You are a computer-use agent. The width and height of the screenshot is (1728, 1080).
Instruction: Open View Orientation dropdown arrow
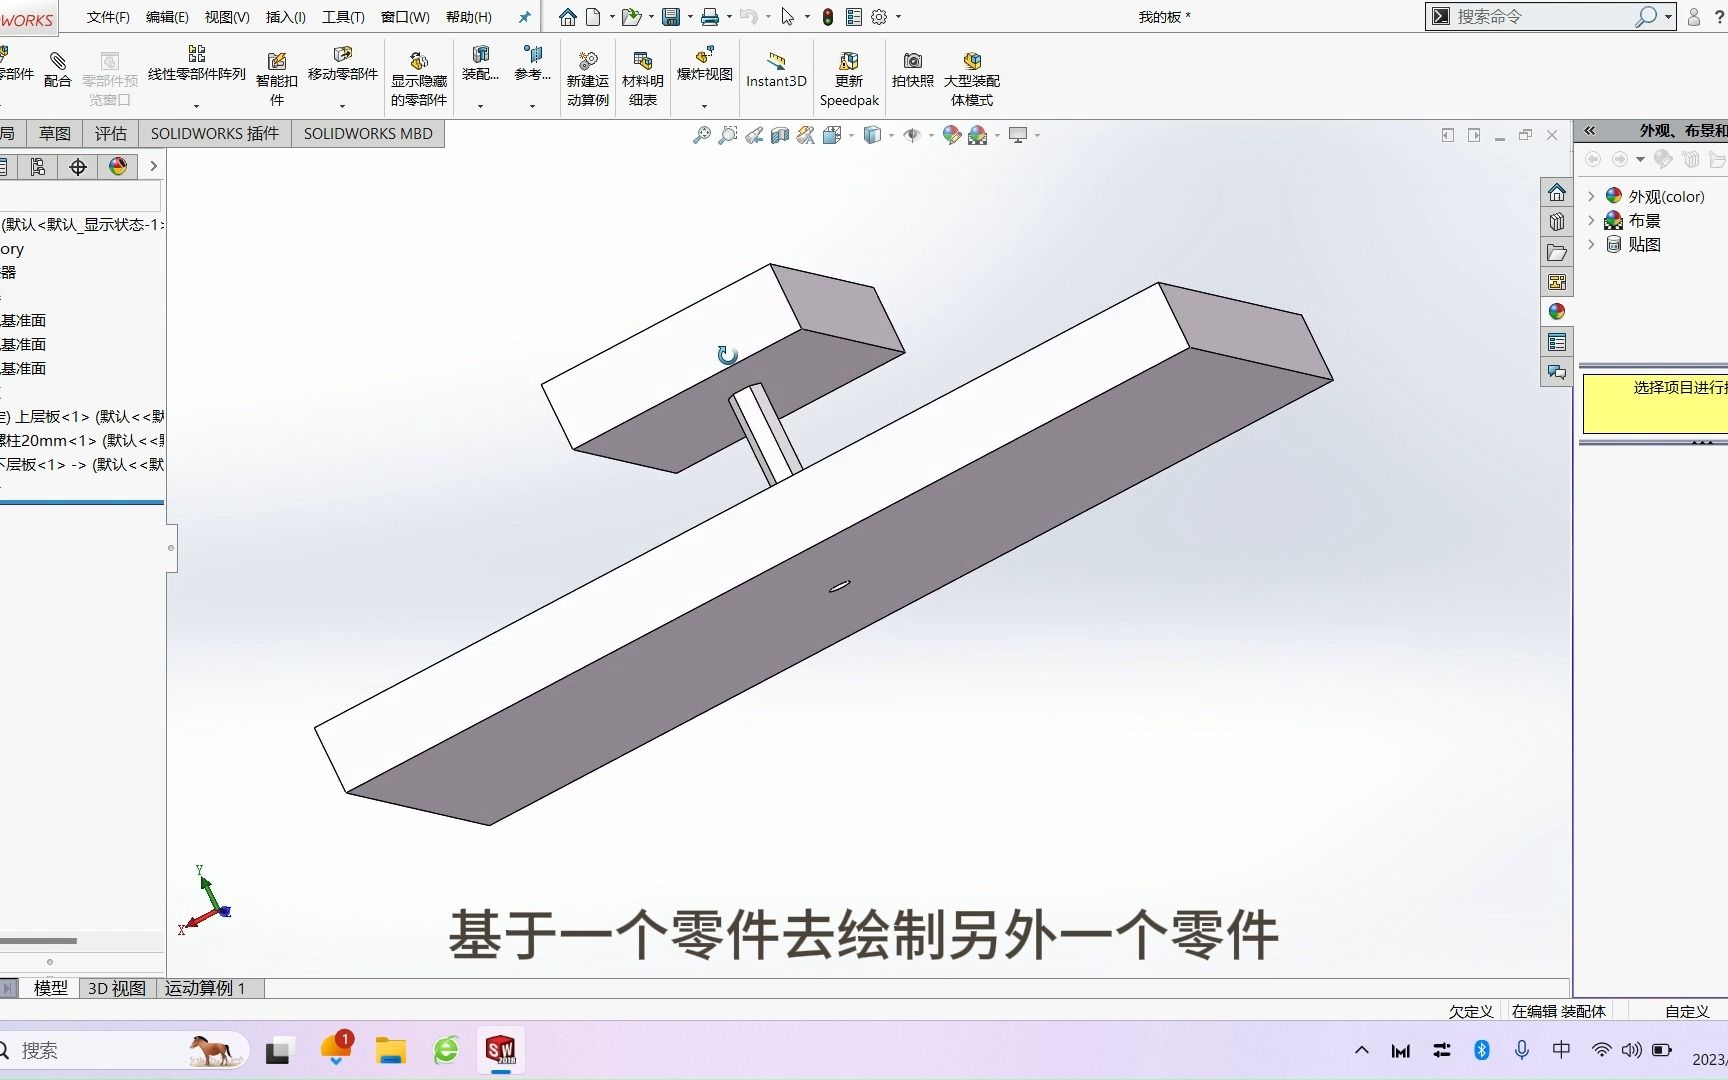[x=851, y=135]
